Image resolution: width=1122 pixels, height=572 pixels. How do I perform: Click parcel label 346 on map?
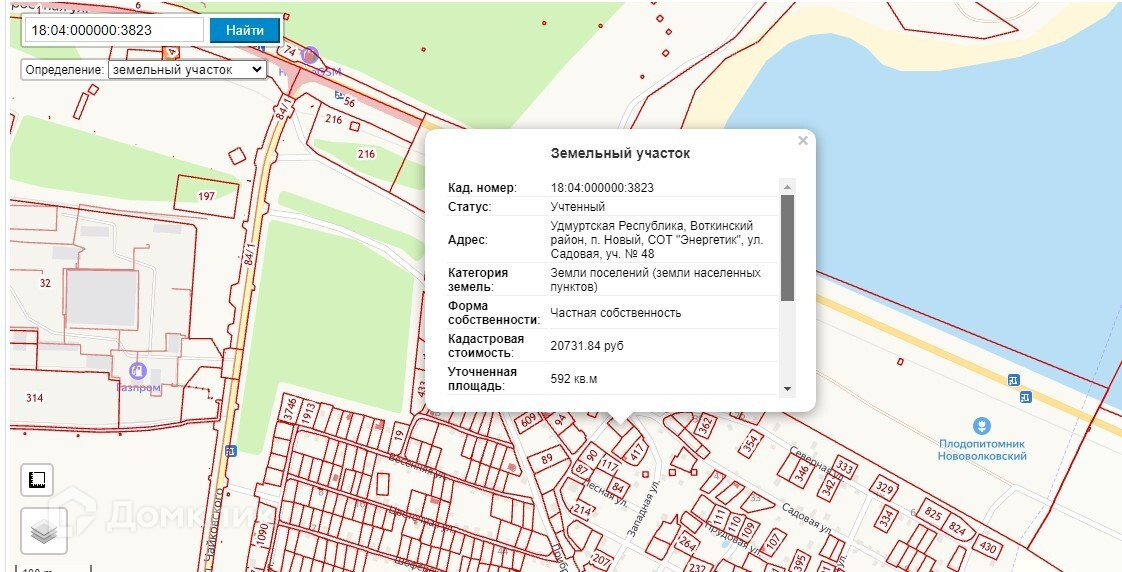pyautogui.click(x=802, y=472)
